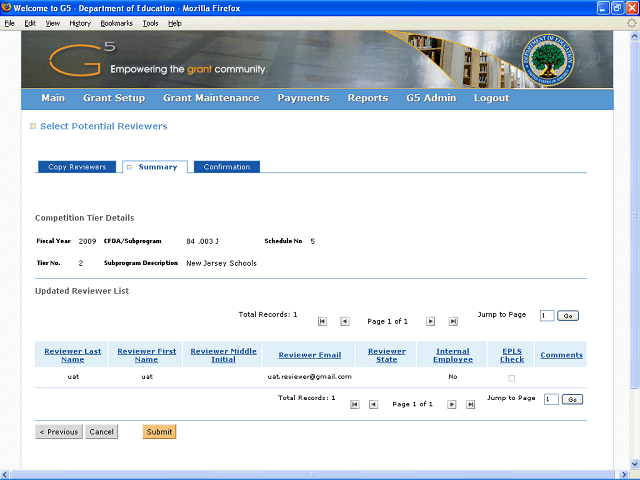Image resolution: width=640 pixels, height=480 pixels.
Task: Sort by Reviewer Last Name column
Action: [73, 355]
